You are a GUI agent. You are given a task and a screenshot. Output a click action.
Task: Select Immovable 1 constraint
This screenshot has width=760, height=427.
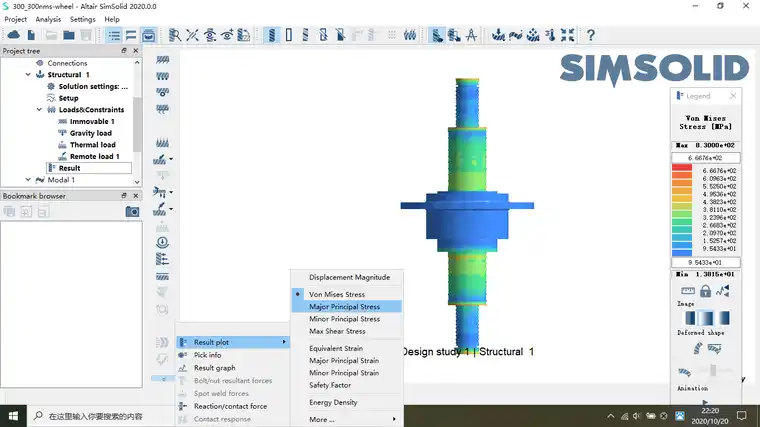tap(92, 122)
